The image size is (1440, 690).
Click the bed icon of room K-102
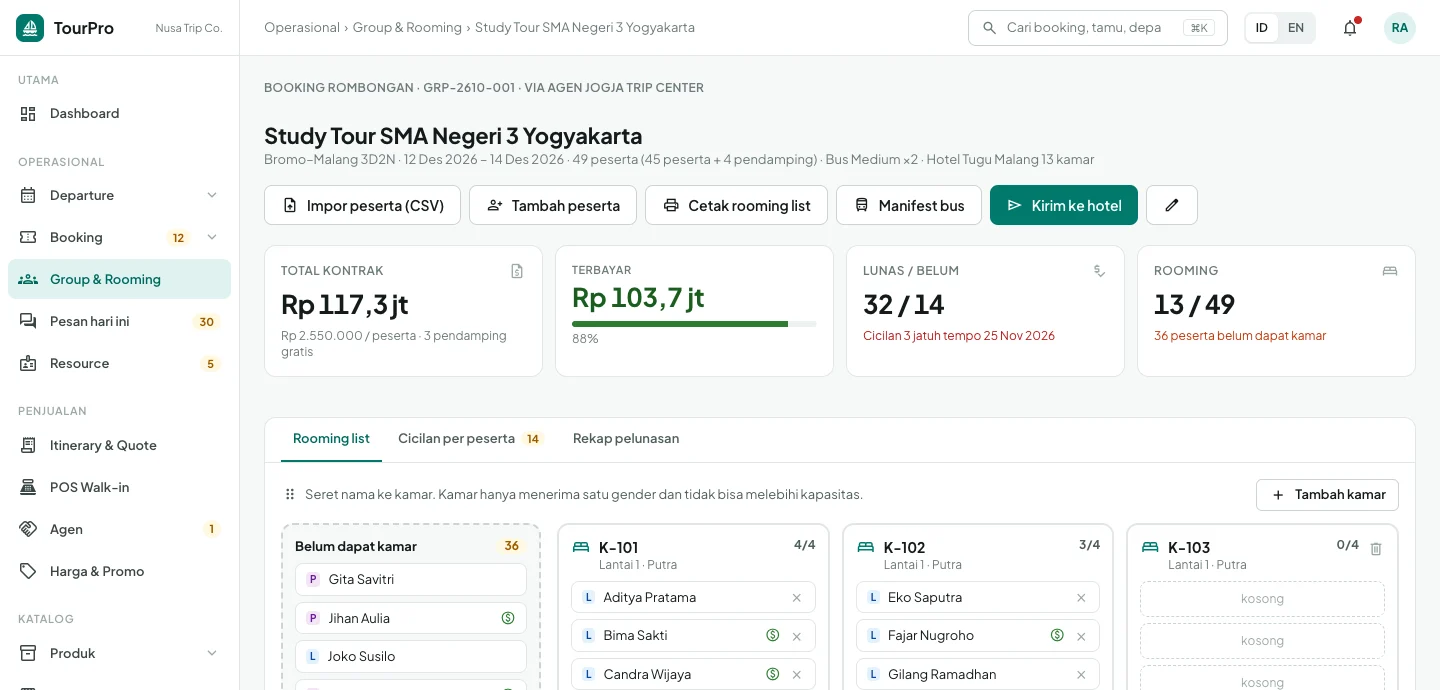[x=866, y=547]
